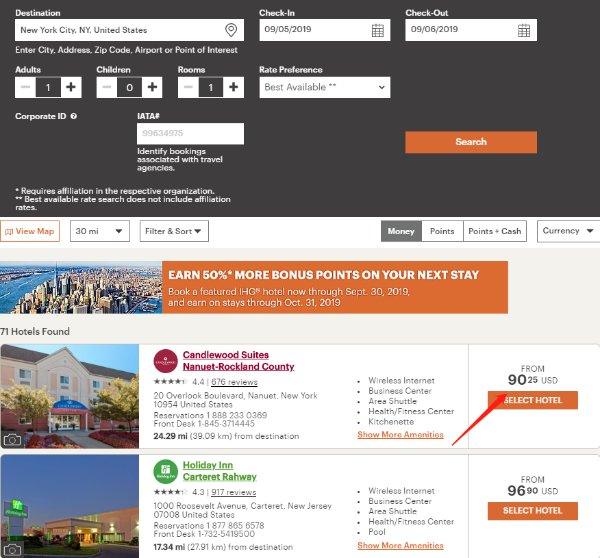The height and width of the screenshot is (558, 600).
Task: Click the Pool amenity text
Action: [377, 532]
